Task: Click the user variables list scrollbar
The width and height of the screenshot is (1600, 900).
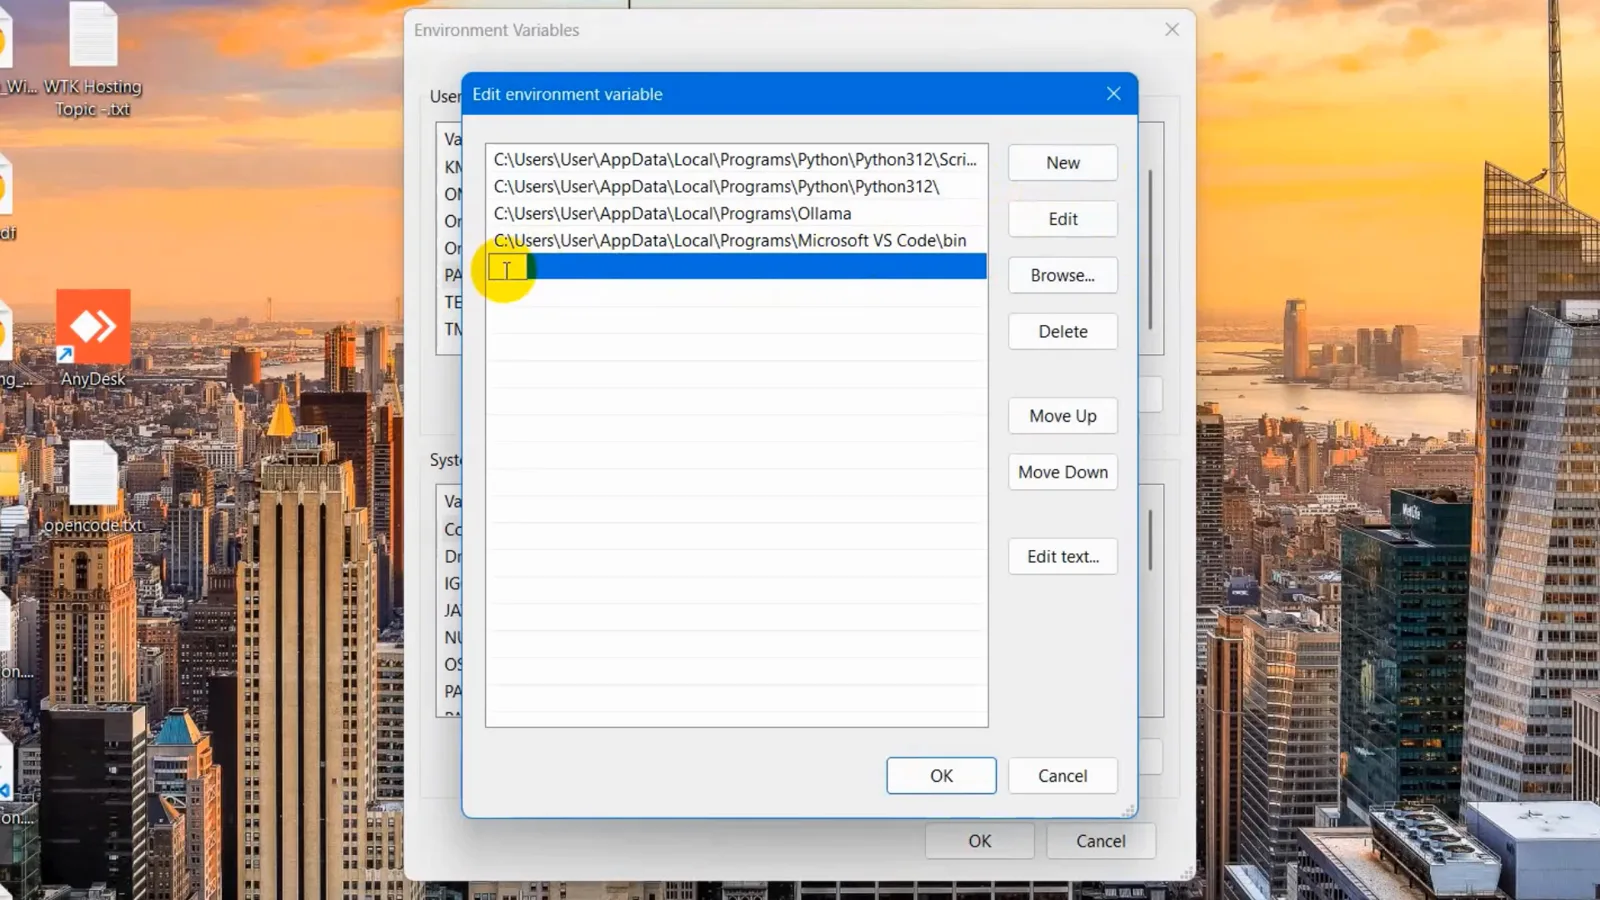Action: point(1151,249)
